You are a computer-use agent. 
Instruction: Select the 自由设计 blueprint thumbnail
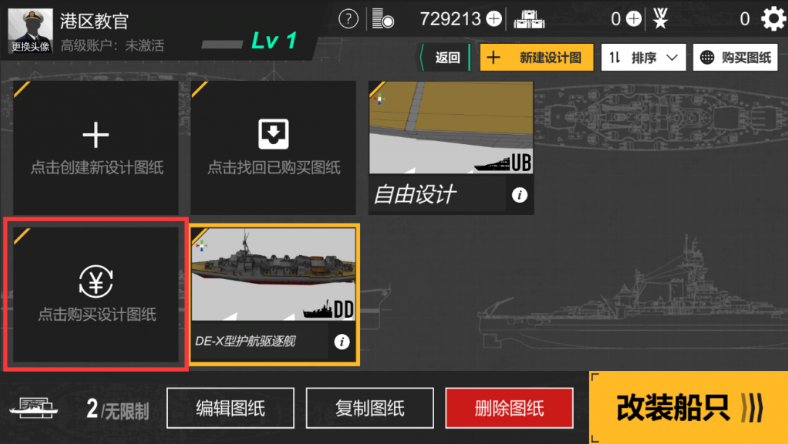pyautogui.click(x=451, y=128)
